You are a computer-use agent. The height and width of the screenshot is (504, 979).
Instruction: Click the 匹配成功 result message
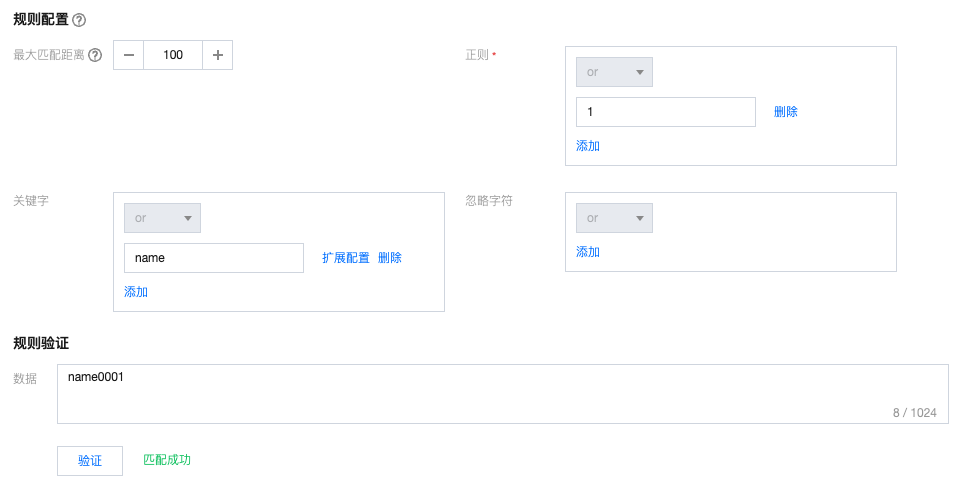(167, 460)
